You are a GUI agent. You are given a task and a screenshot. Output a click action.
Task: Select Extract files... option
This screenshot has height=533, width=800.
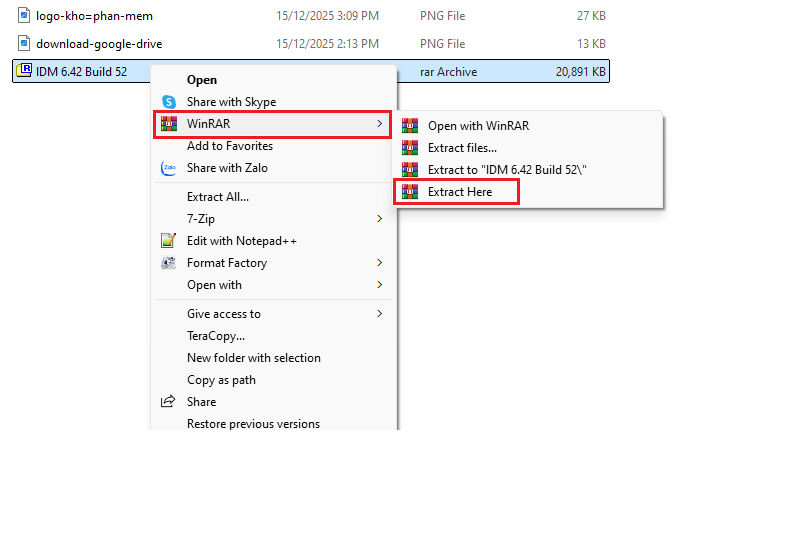click(462, 148)
